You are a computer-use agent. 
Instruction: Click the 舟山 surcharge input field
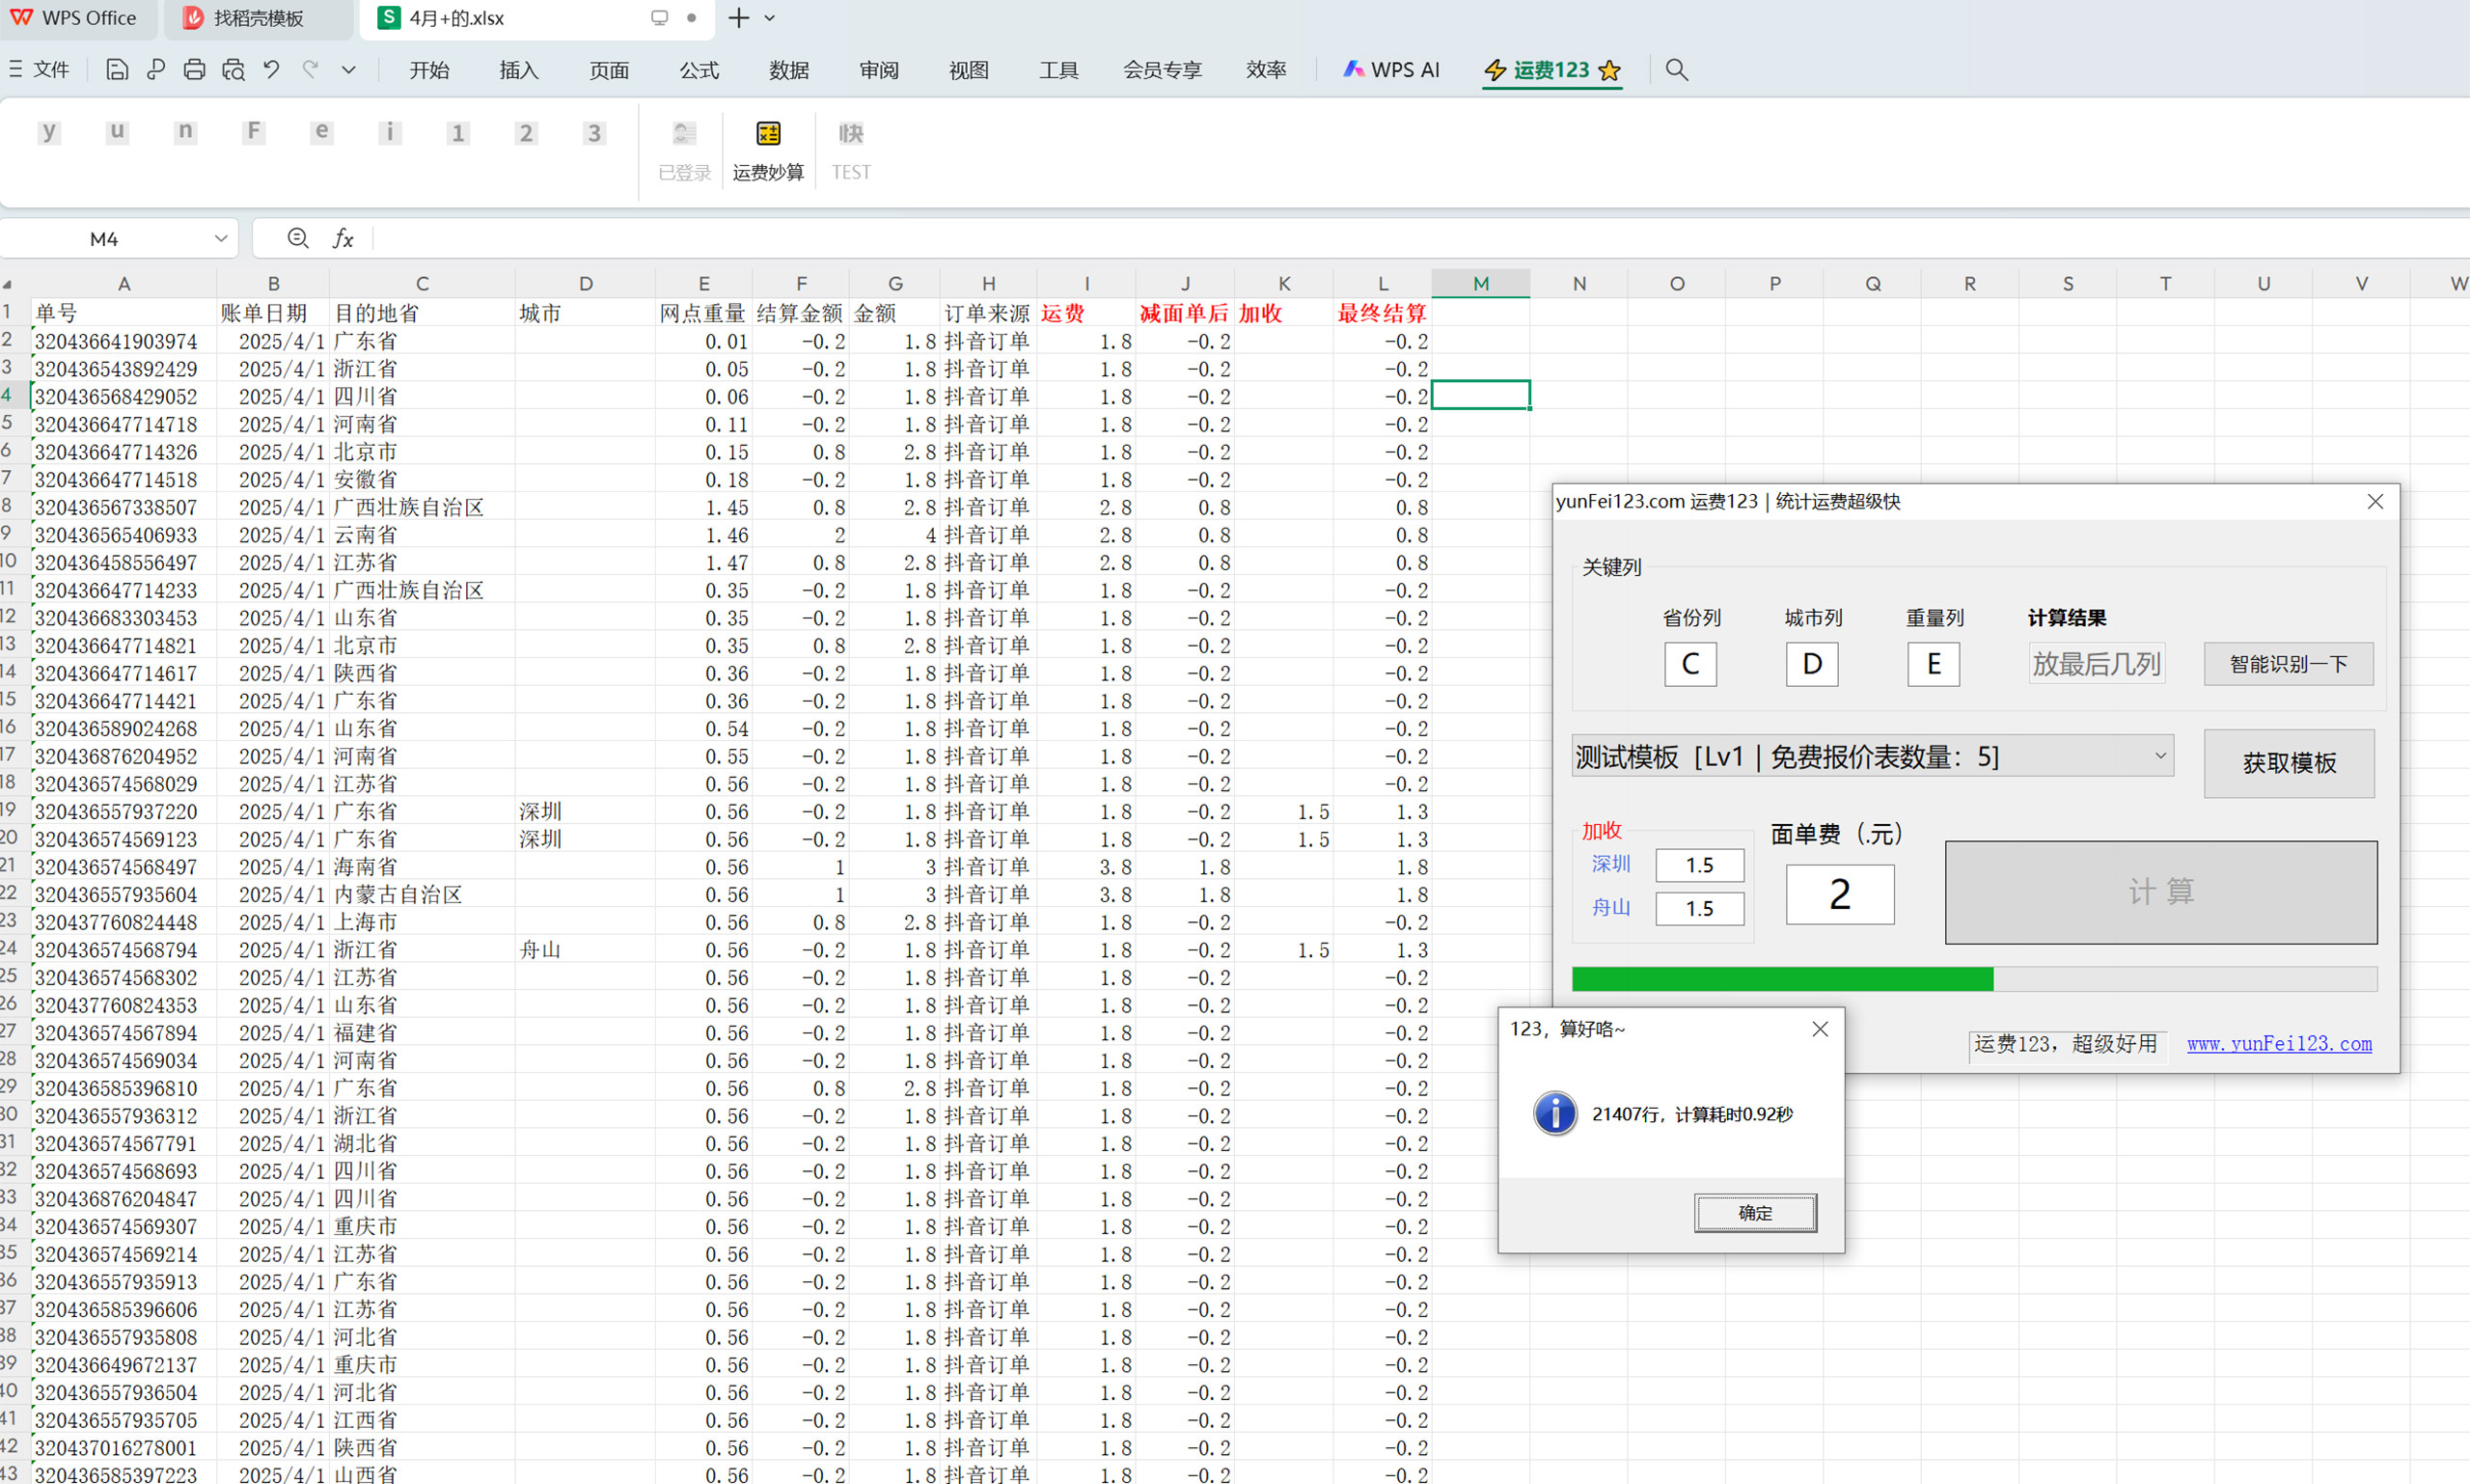click(x=1699, y=908)
